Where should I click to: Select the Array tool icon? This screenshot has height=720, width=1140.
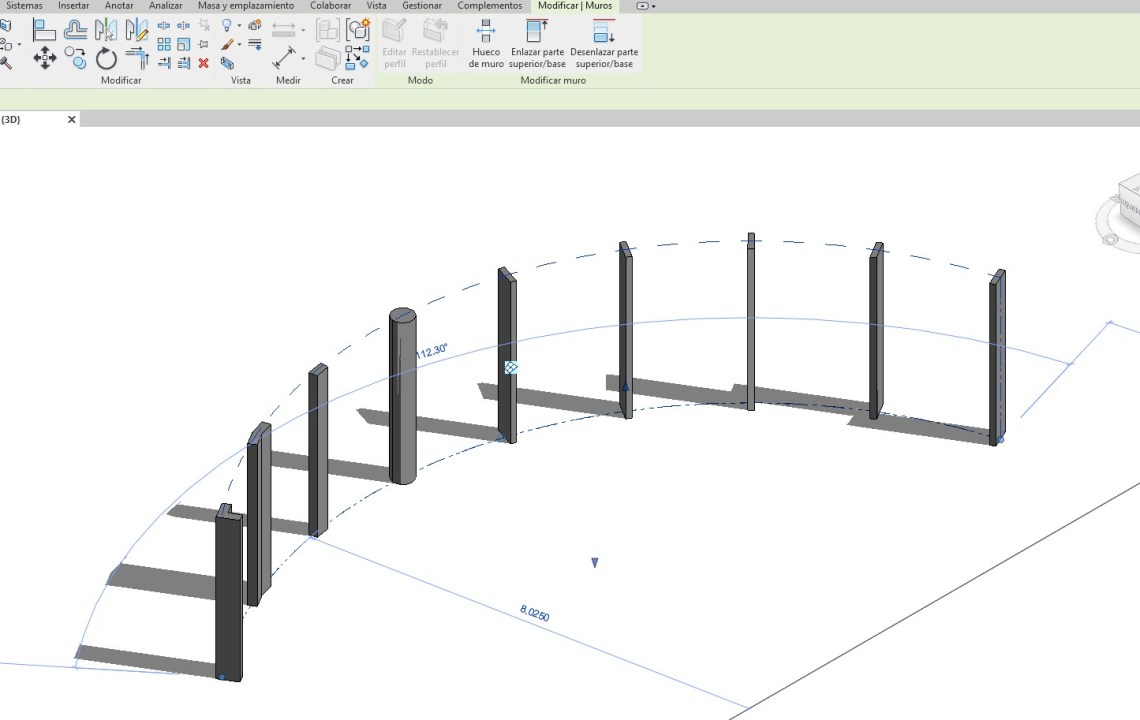tap(165, 44)
